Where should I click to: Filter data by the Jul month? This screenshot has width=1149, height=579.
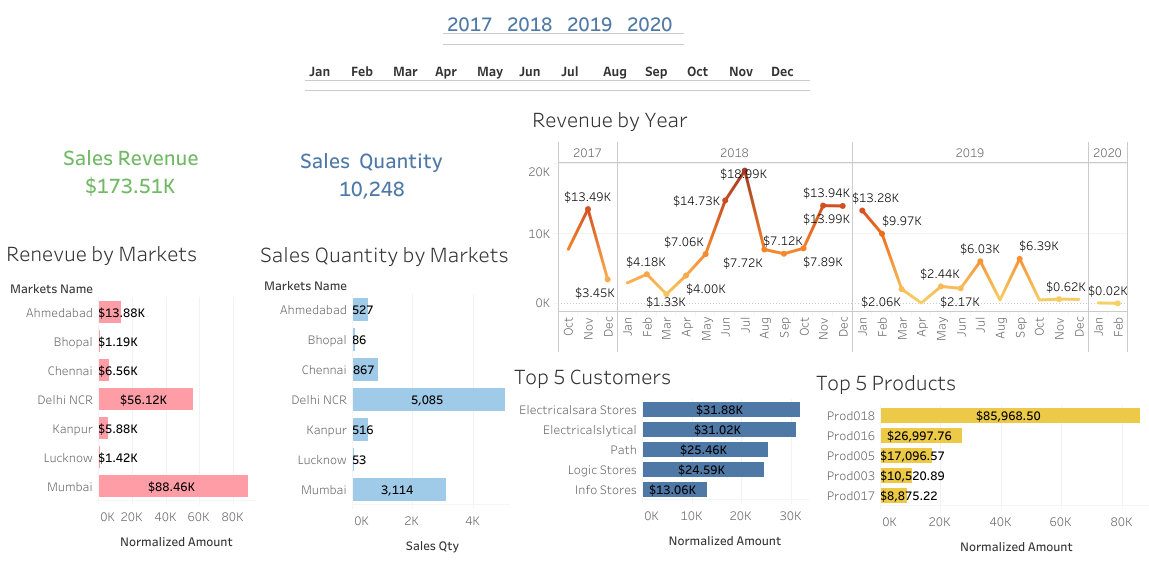(x=570, y=71)
